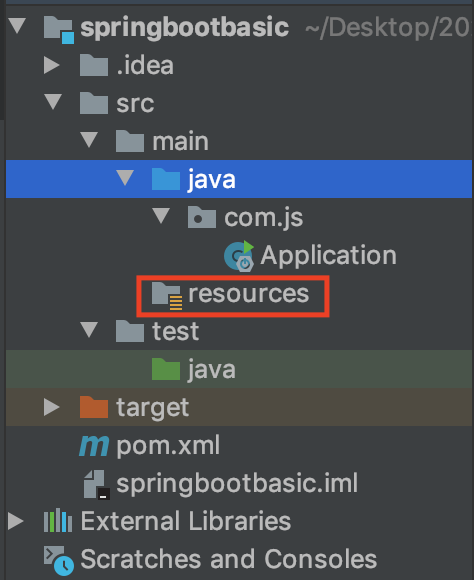Collapse the main folder arrow

click(x=89, y=140)
